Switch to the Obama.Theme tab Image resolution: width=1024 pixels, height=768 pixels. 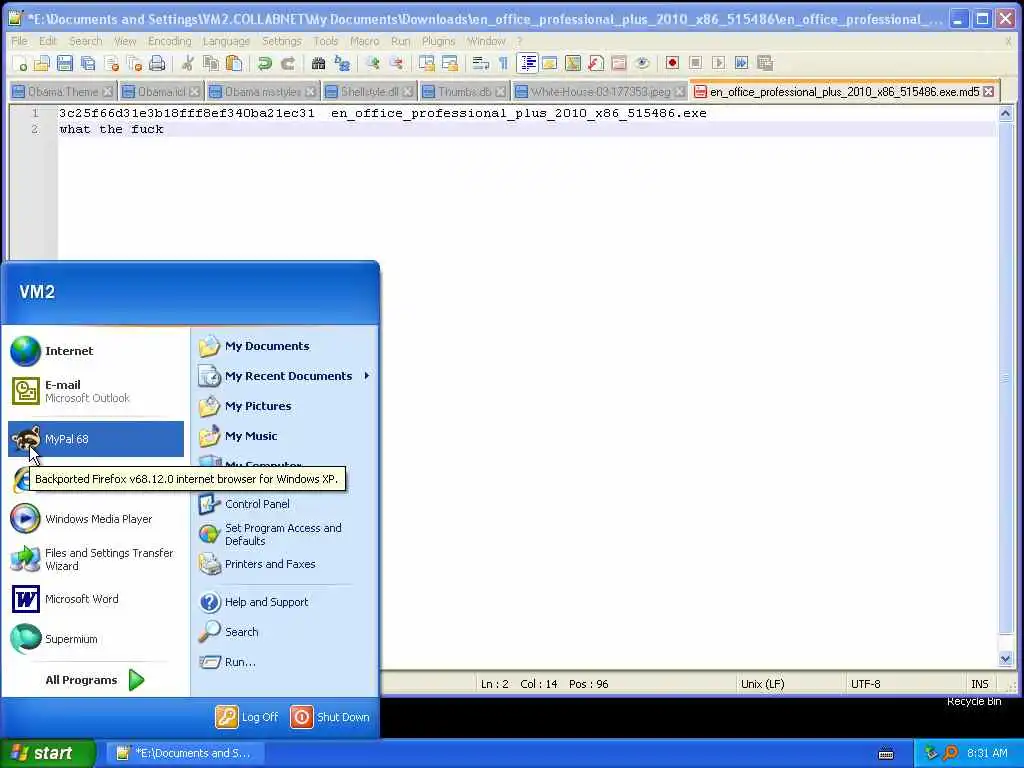(x=63, y=91)
